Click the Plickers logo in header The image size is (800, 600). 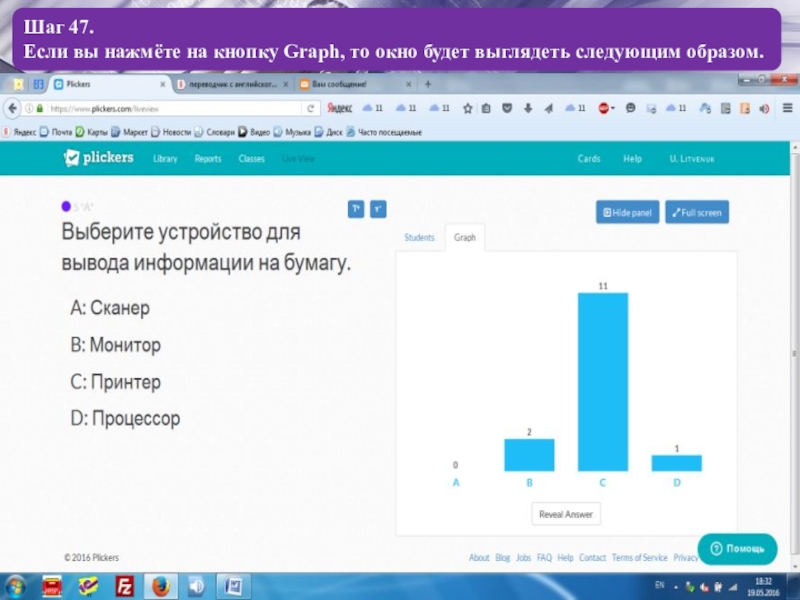coord(99,158)
